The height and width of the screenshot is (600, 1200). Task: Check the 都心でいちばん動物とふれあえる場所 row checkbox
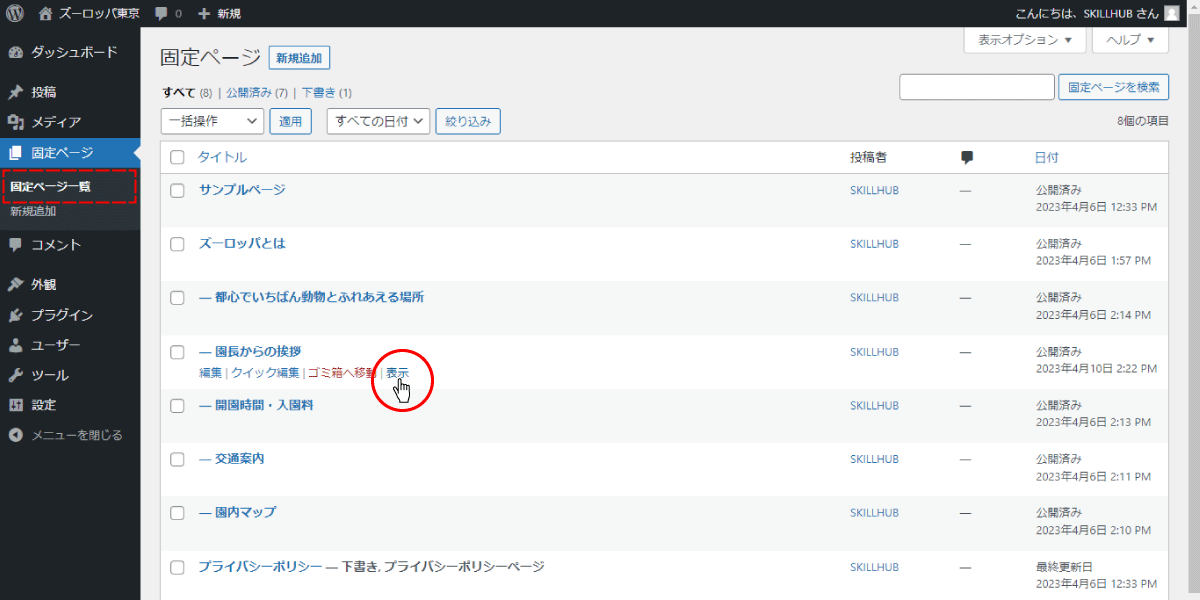click(x=177, y=298)
